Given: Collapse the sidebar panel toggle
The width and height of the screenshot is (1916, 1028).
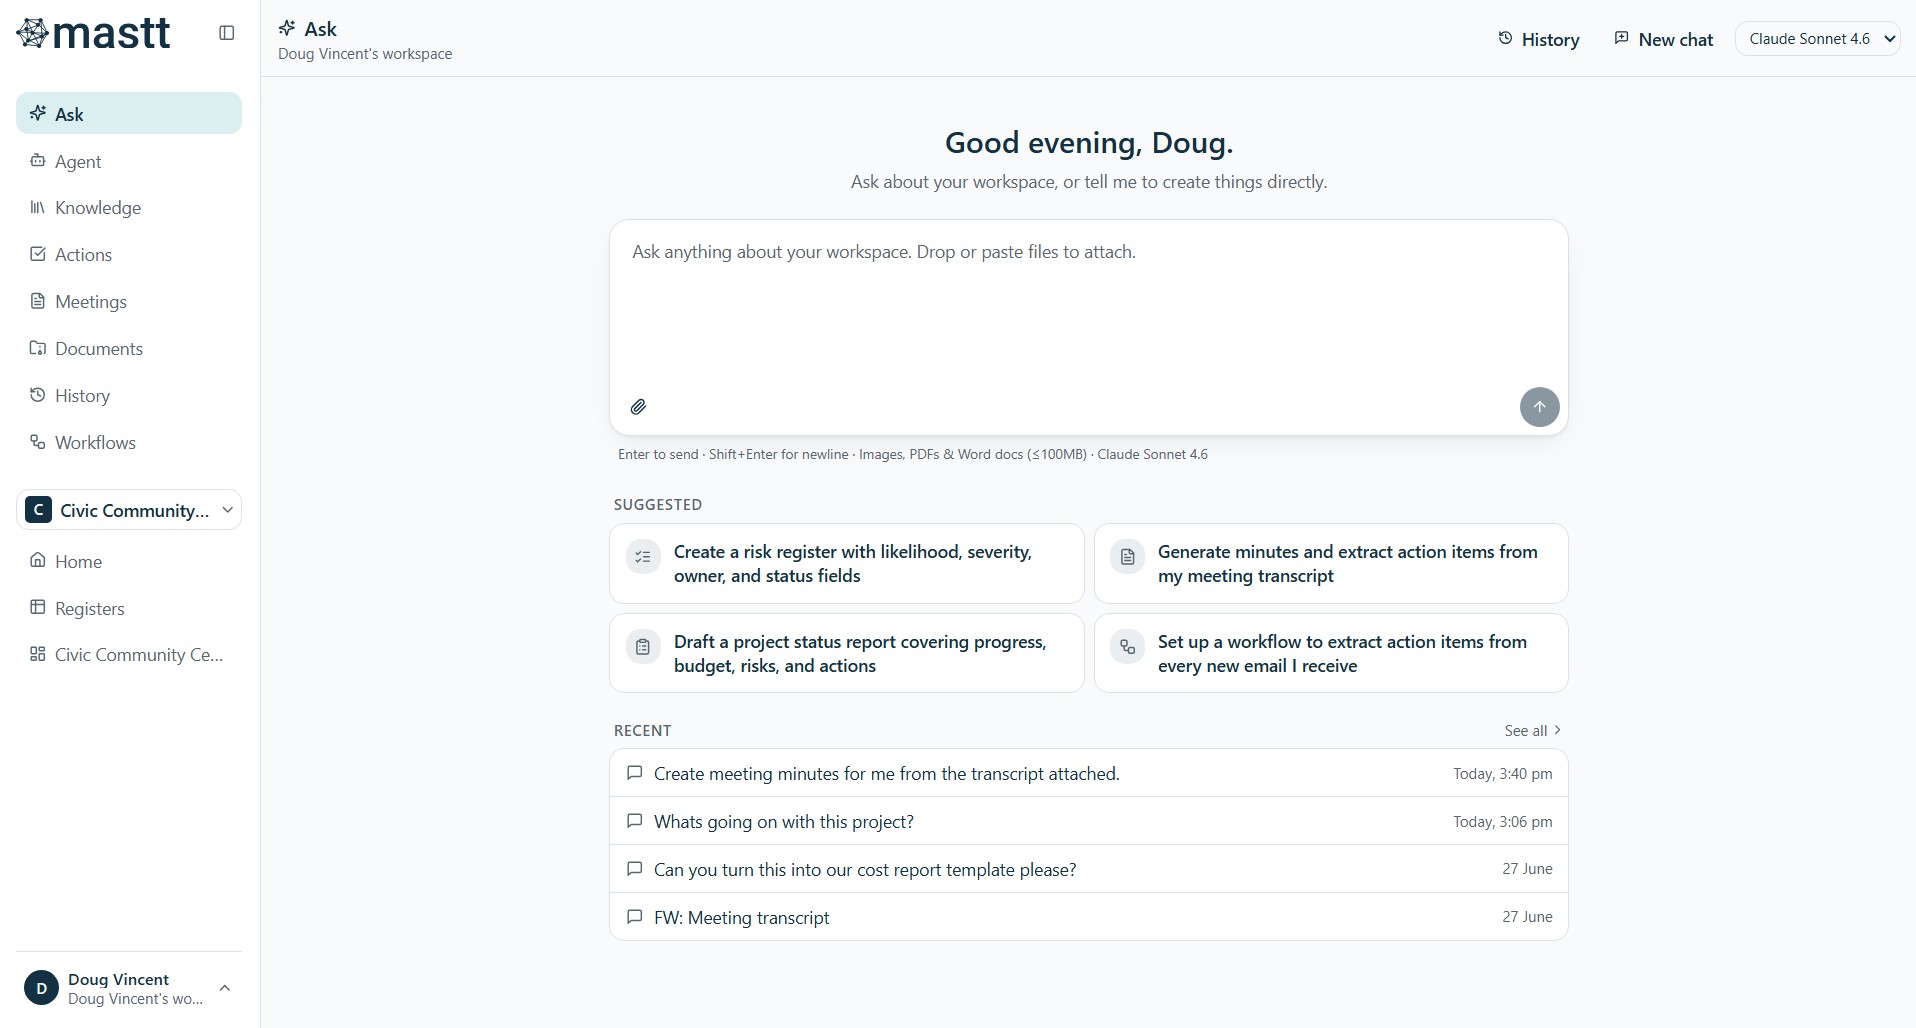Looking at the screenshot, I should pos(227,33).
